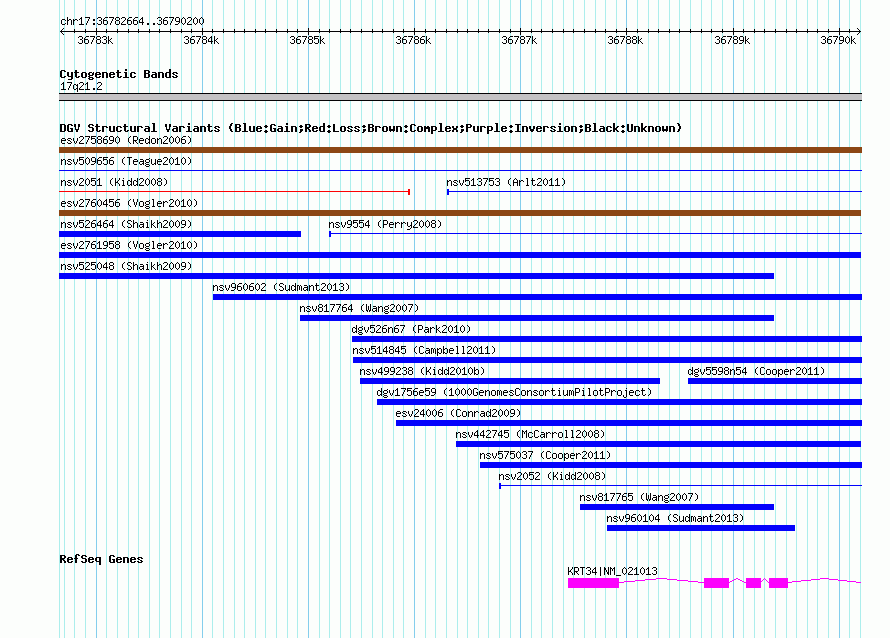Click the esv2760456 (Vogler2010) brown bar
The width and height of the screenshot is (890, 638).
click(460, 213)
